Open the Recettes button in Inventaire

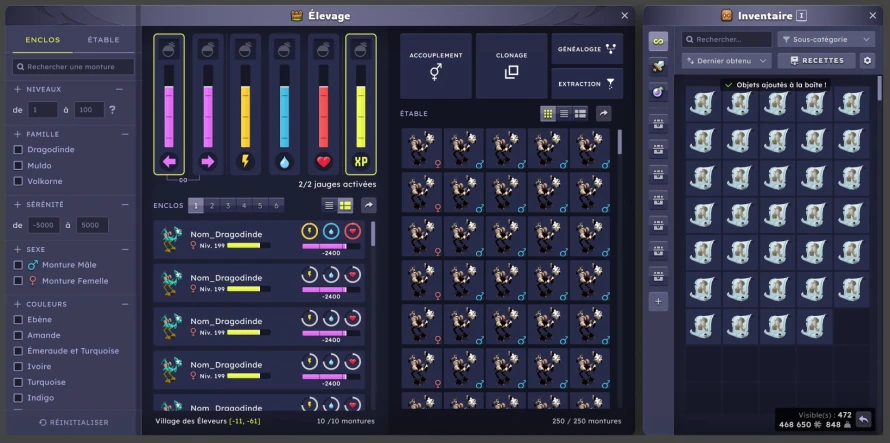817,61
